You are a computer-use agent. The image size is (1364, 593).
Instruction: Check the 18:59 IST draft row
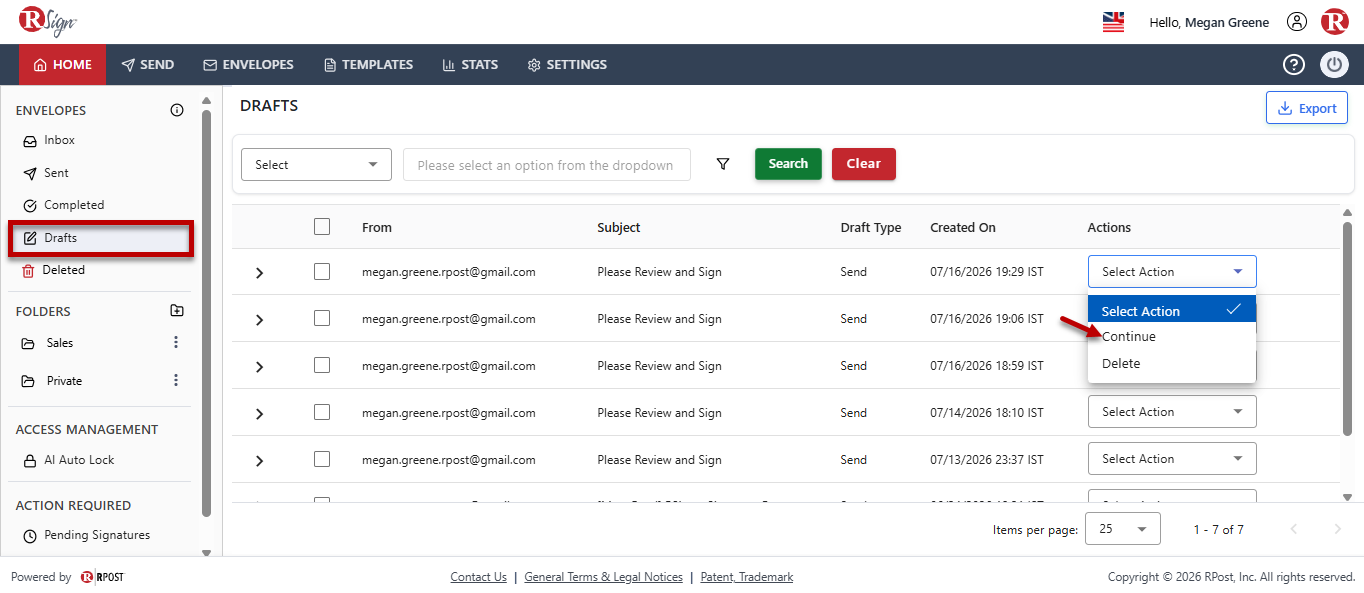click(322, 365)
